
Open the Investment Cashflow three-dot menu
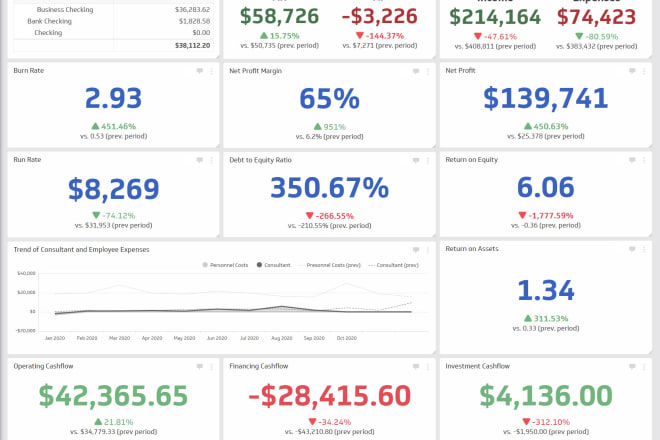click(644, 366)
